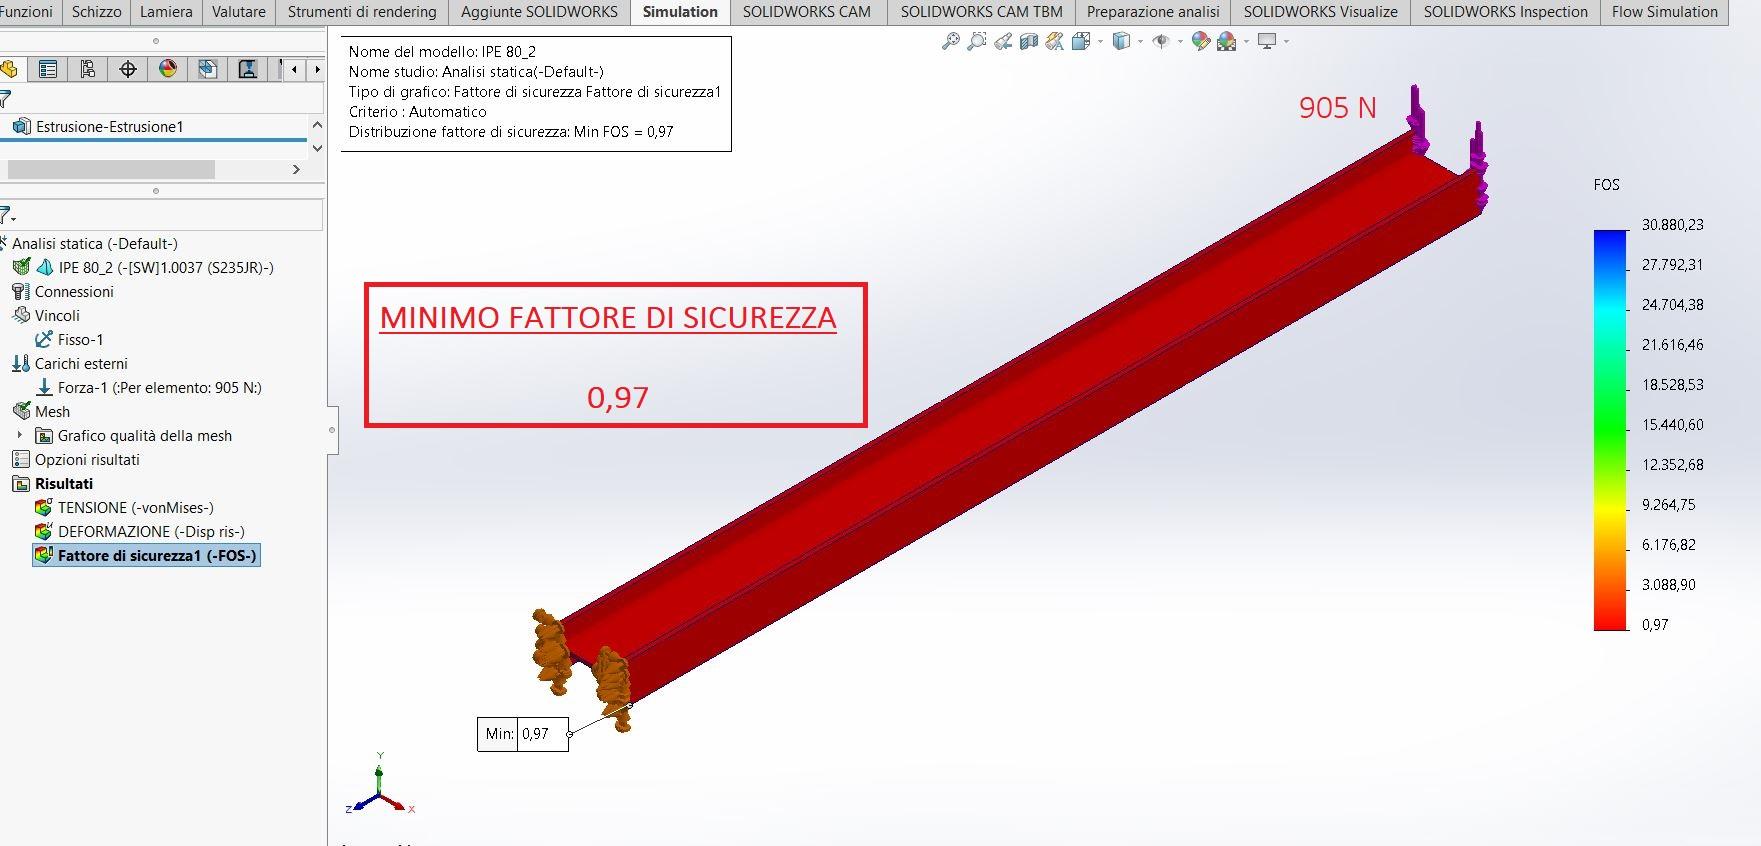Open the Hide/Show Items dropdown arrow

pos(1180,41)
